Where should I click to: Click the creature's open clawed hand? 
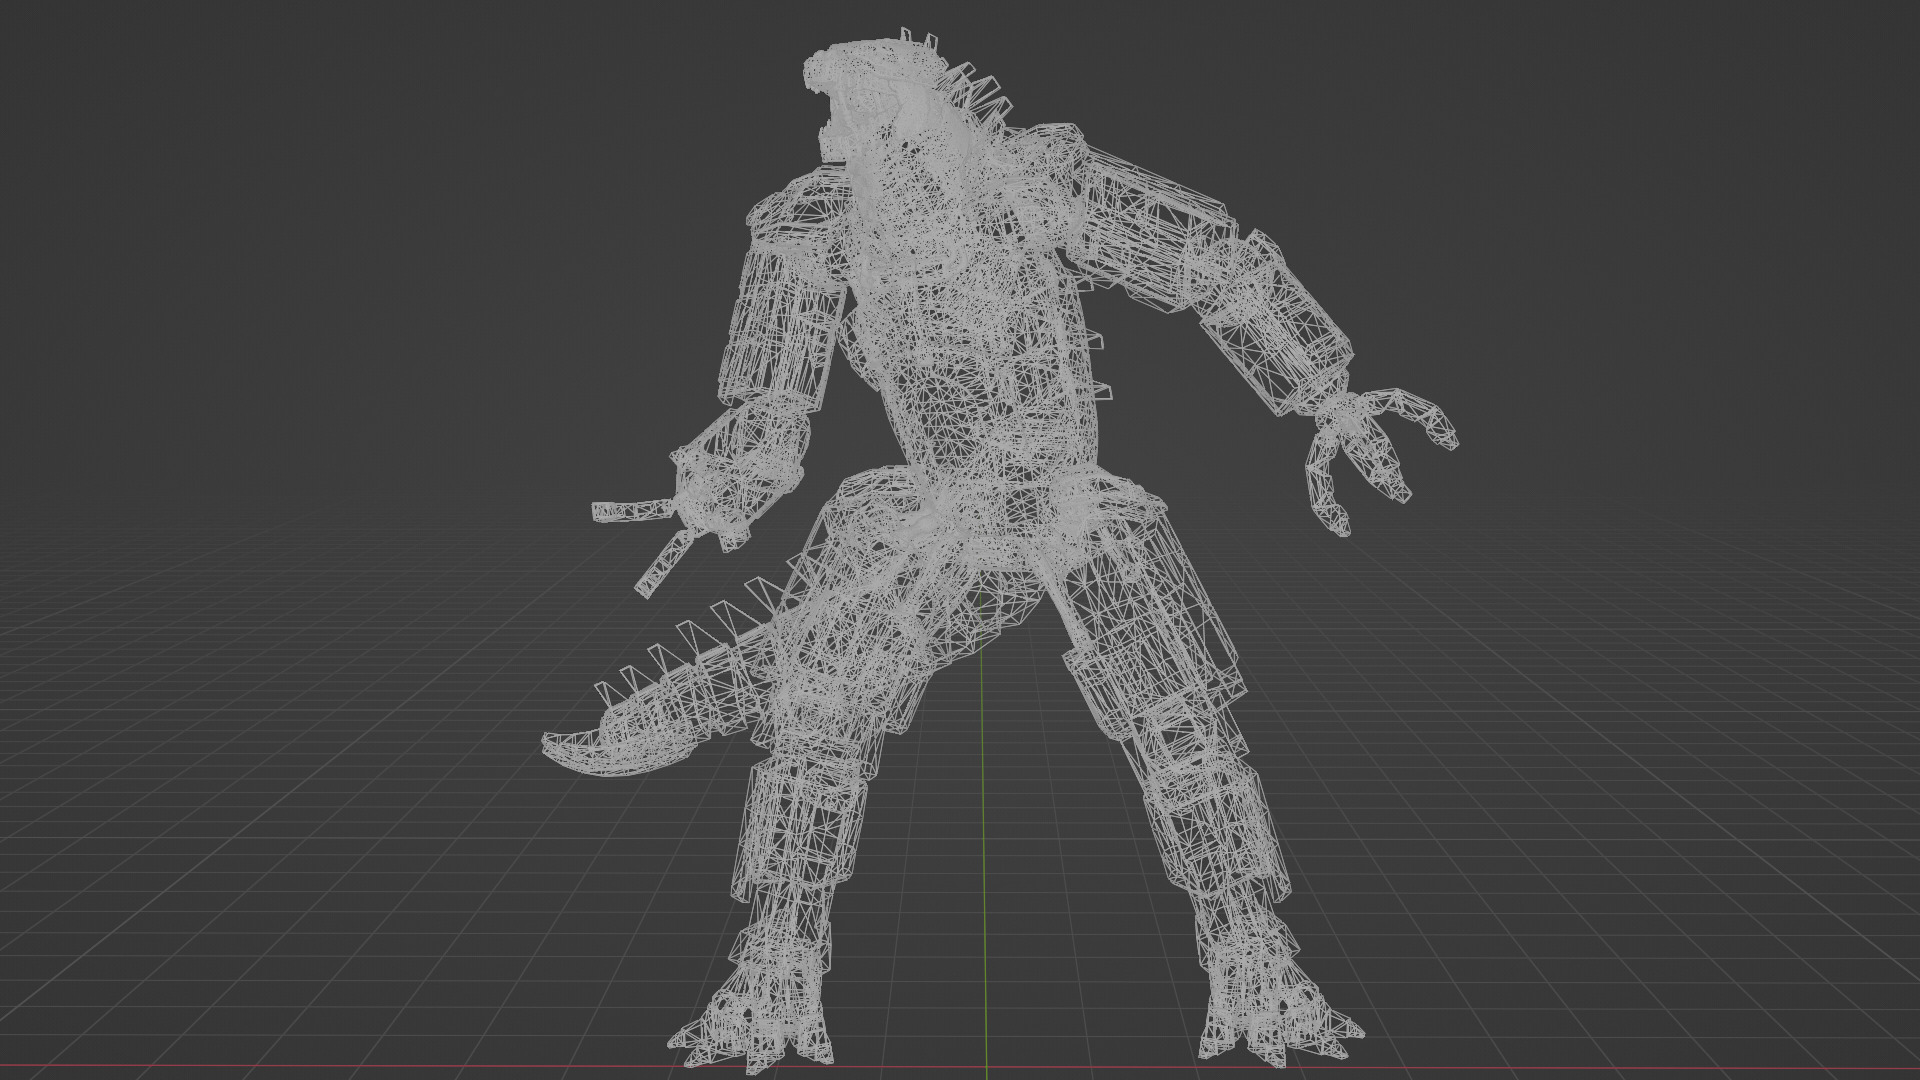tap(1381, 462)
